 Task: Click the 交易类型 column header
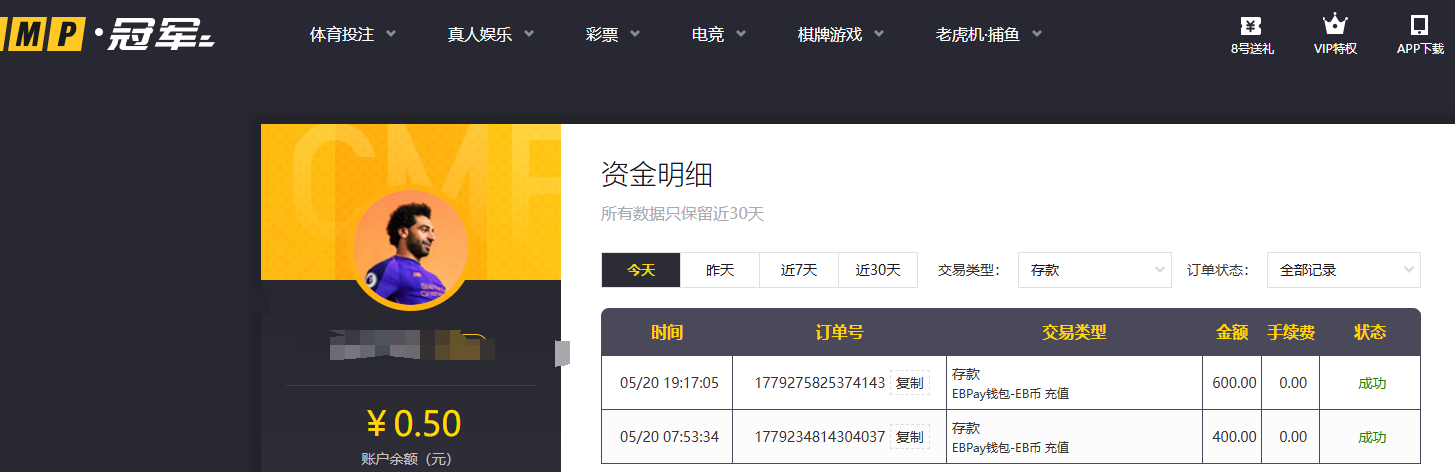pos(1074,332)
